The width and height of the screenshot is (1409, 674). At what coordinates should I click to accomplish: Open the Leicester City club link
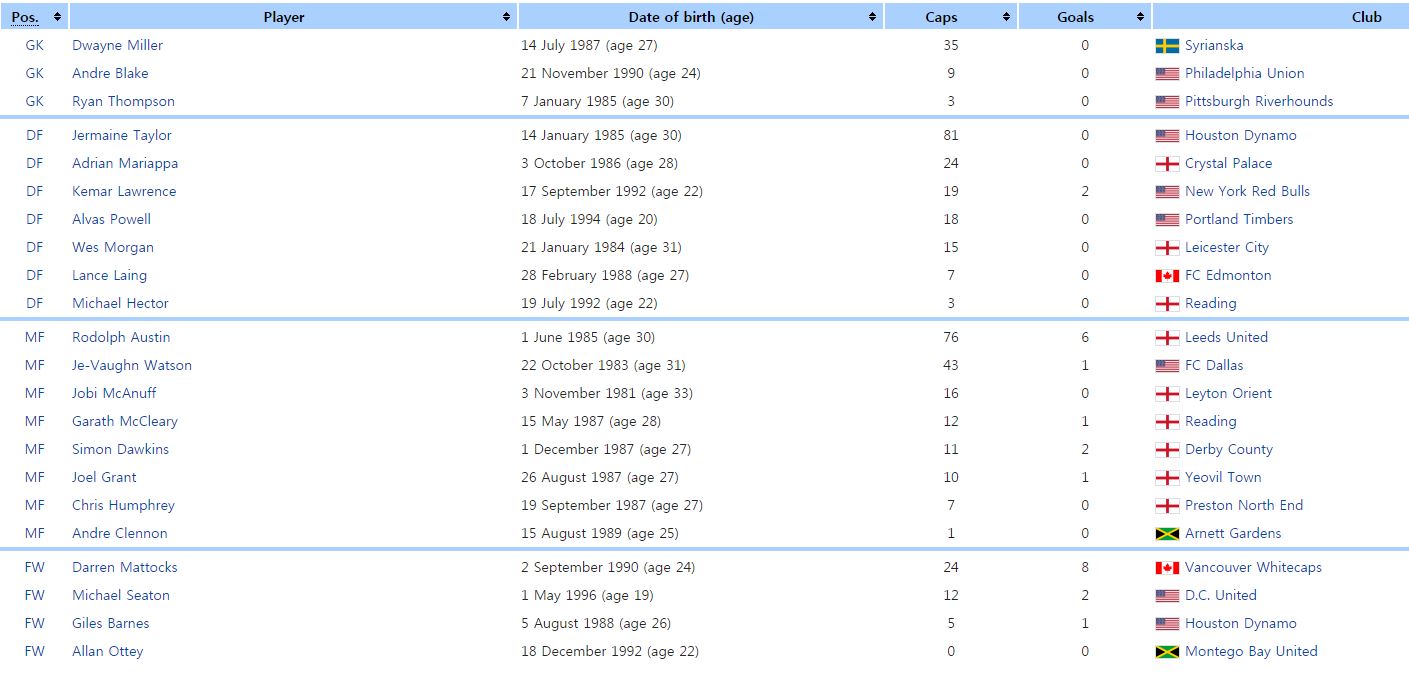pyautogui.click(x=1226, y=248)
